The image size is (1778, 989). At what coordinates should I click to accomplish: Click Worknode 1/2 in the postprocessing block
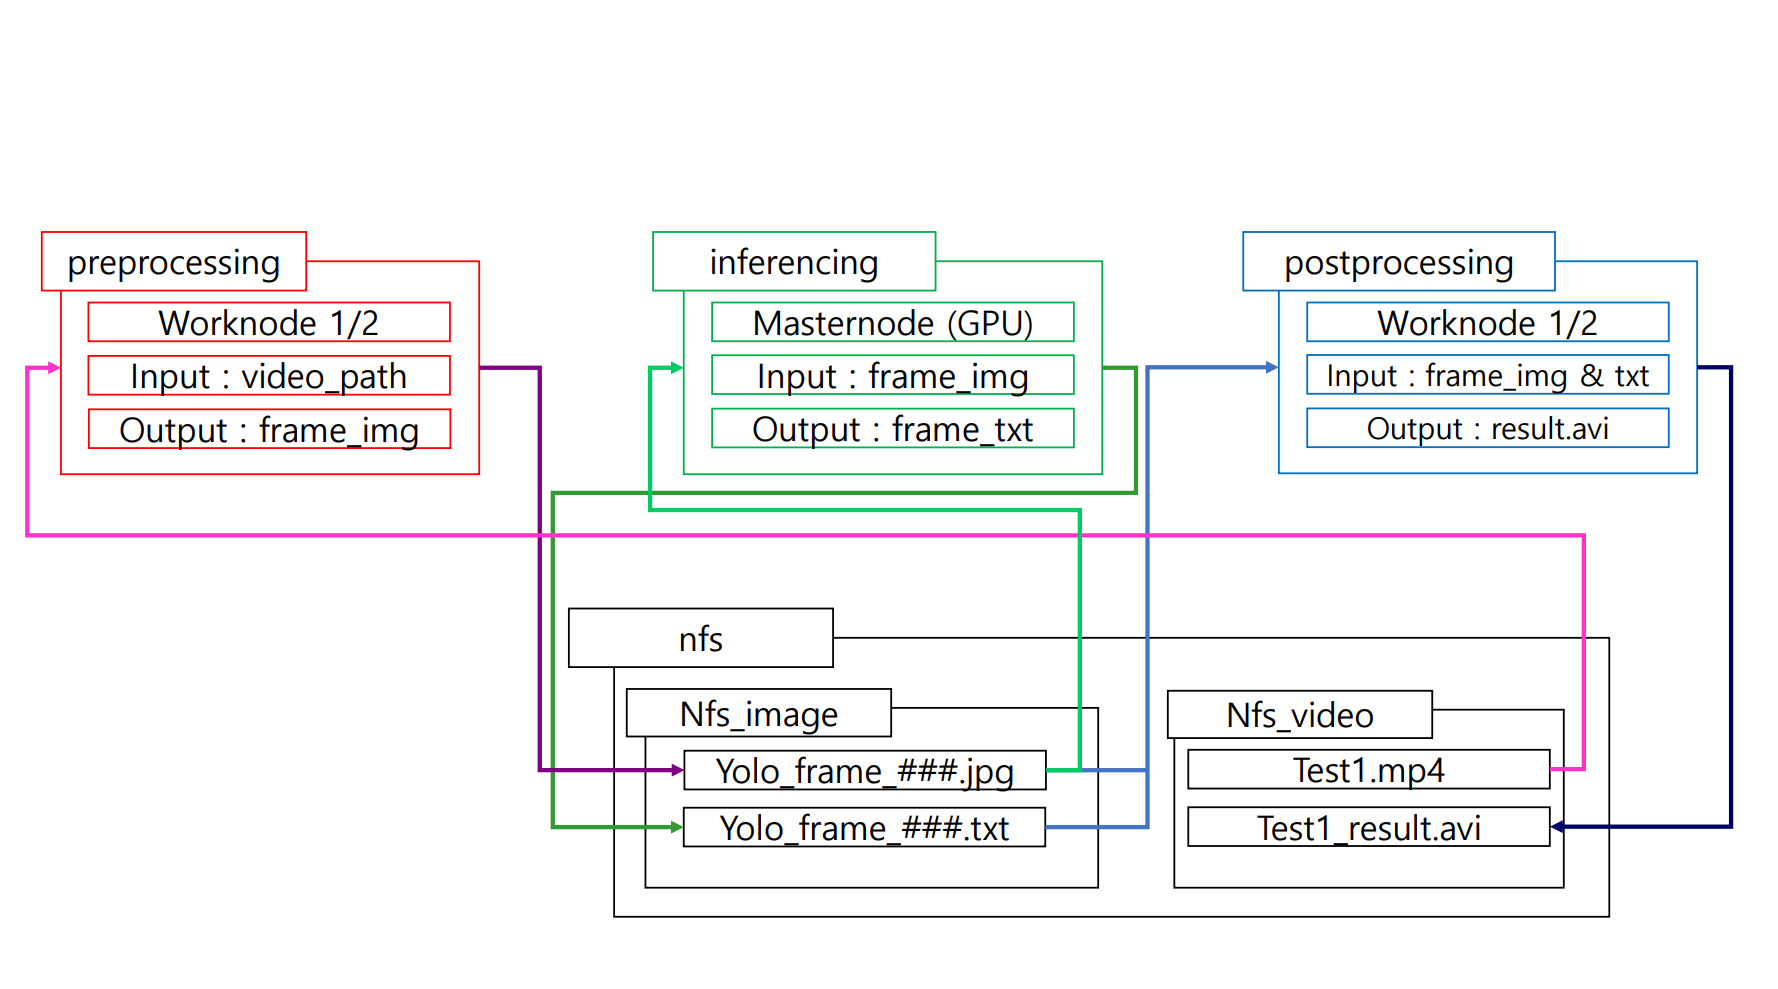[x=1488, y=322]
